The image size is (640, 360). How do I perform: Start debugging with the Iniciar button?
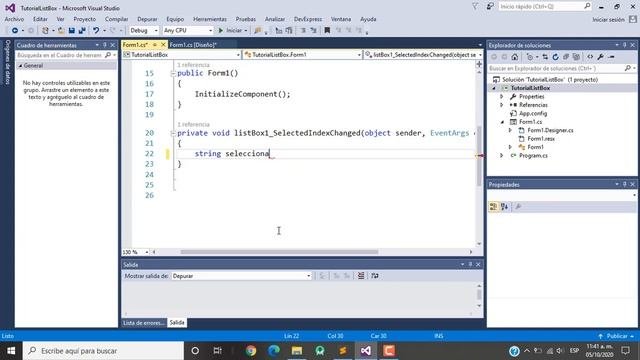(232, 31)
